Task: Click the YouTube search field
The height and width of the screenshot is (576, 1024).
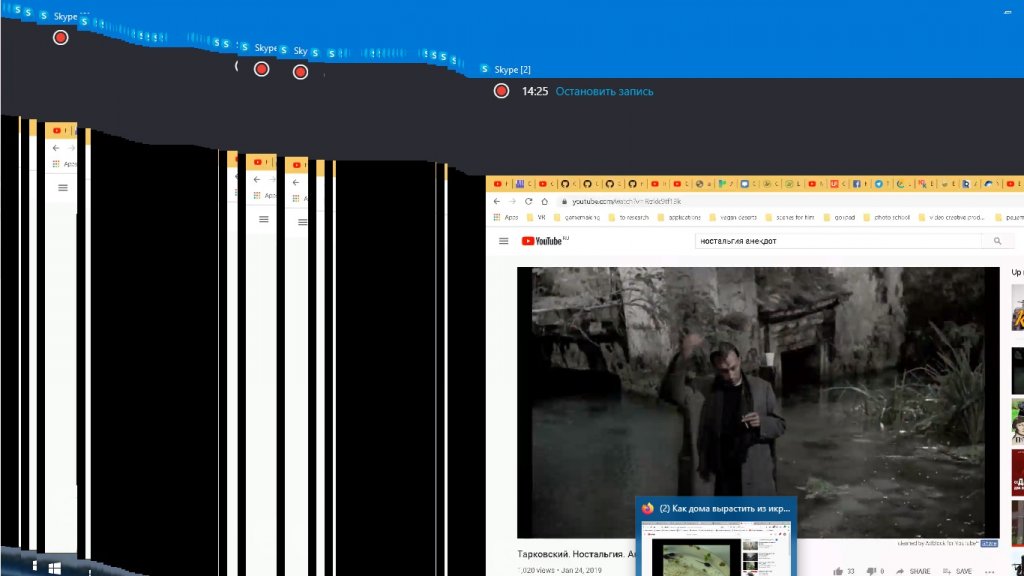Action: click(839, 241)
